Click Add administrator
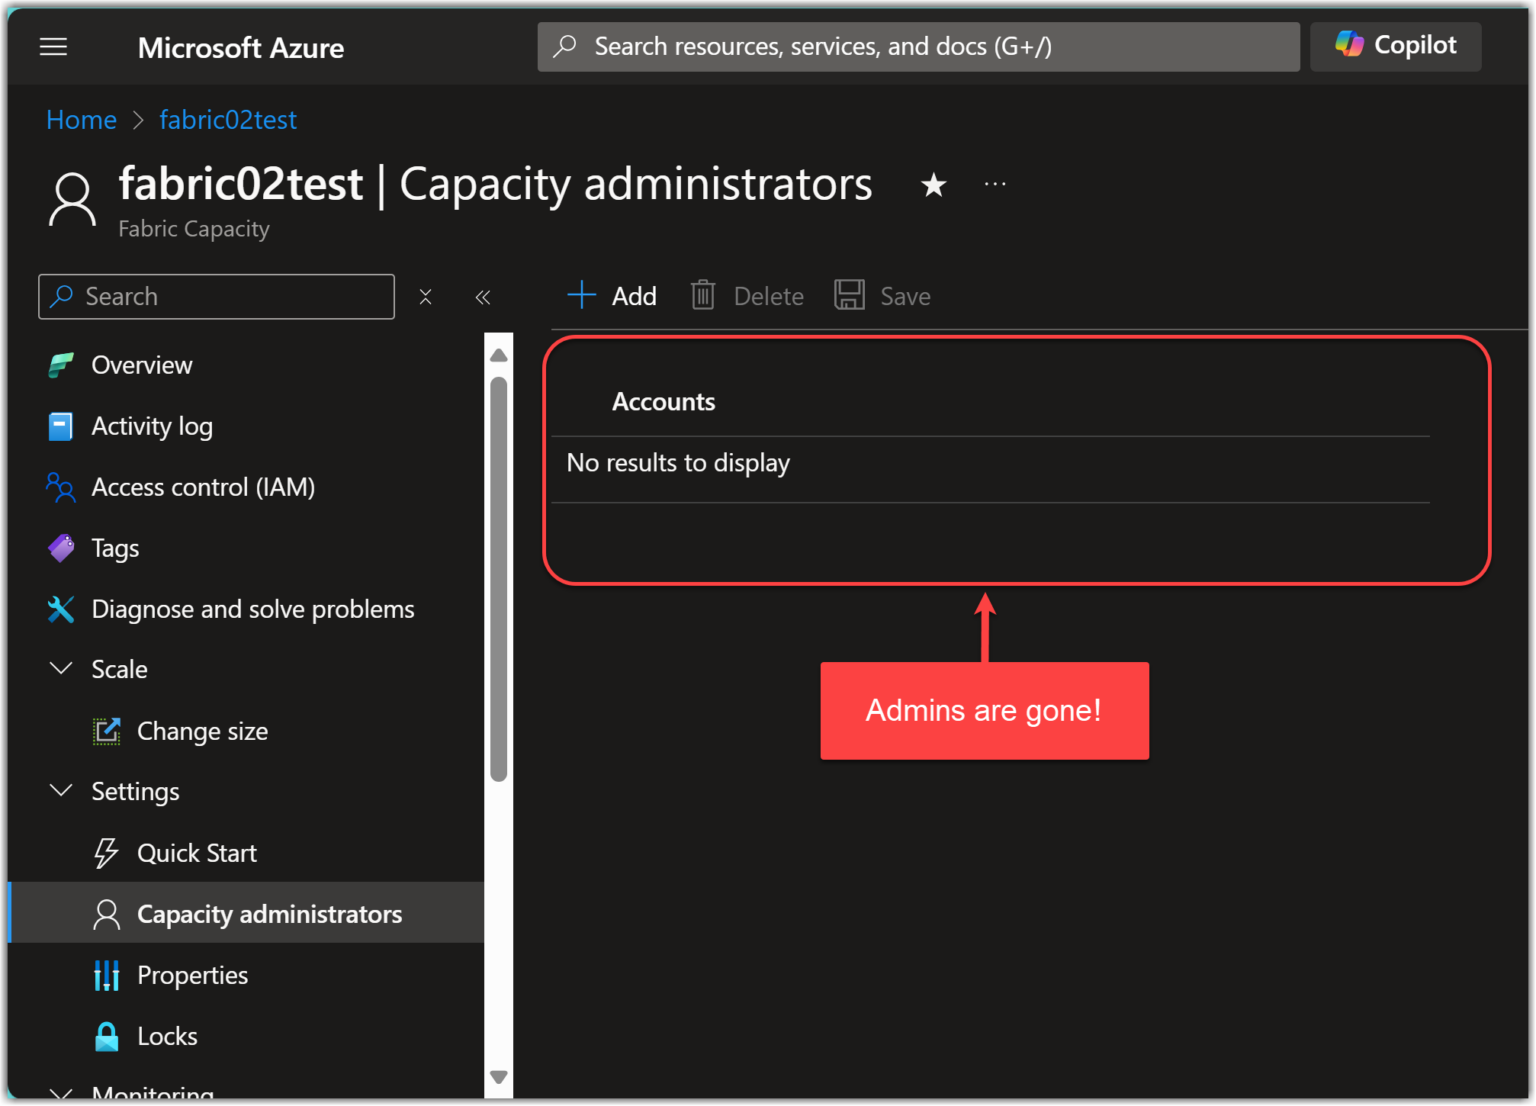The height and width of the screenshot is (1106, 1536). click(612, 296)
